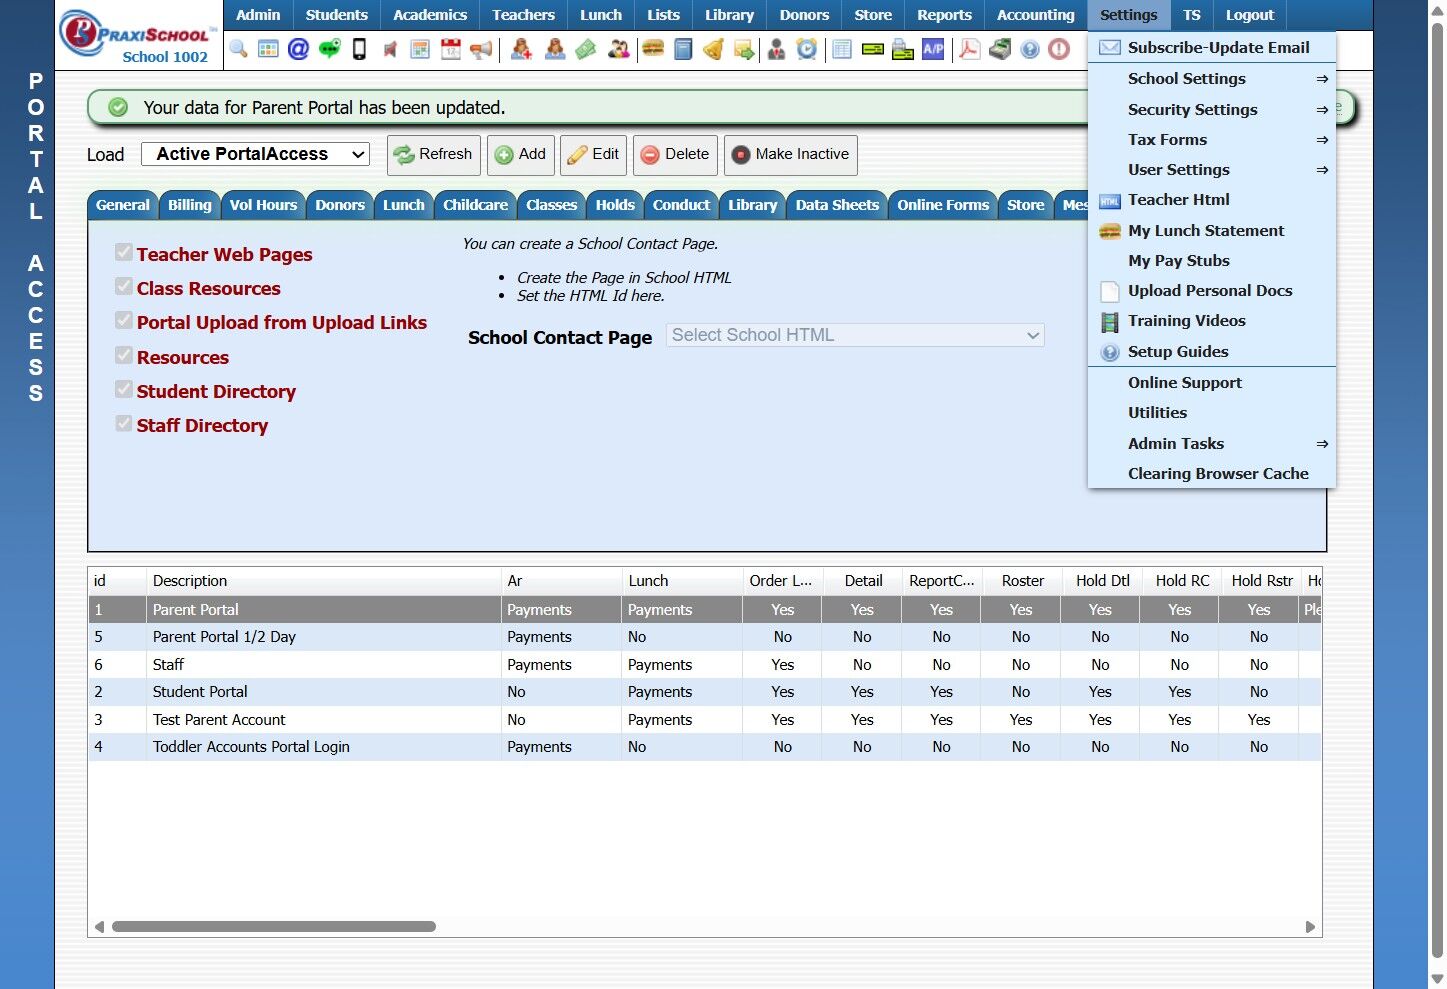Click the cash register icon in toolbar
Image resolution: width=1447 pixels, height=989 pixels.
click(x=999, y=49)
